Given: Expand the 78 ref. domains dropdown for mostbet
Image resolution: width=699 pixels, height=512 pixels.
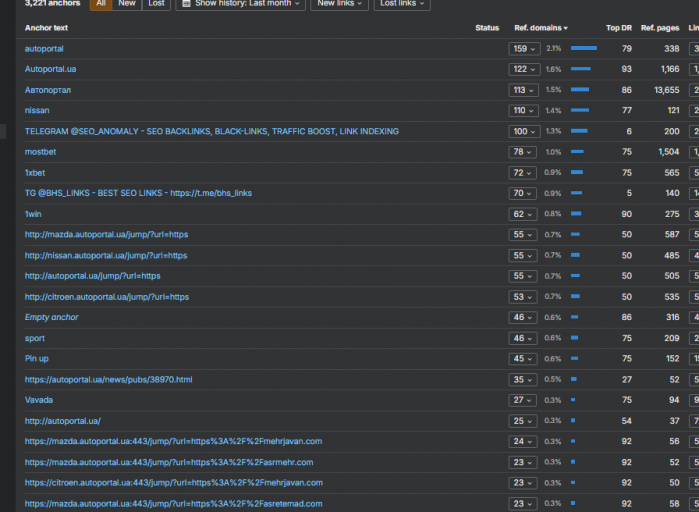Looking at the screenshot, I should [x=523, y=152].
